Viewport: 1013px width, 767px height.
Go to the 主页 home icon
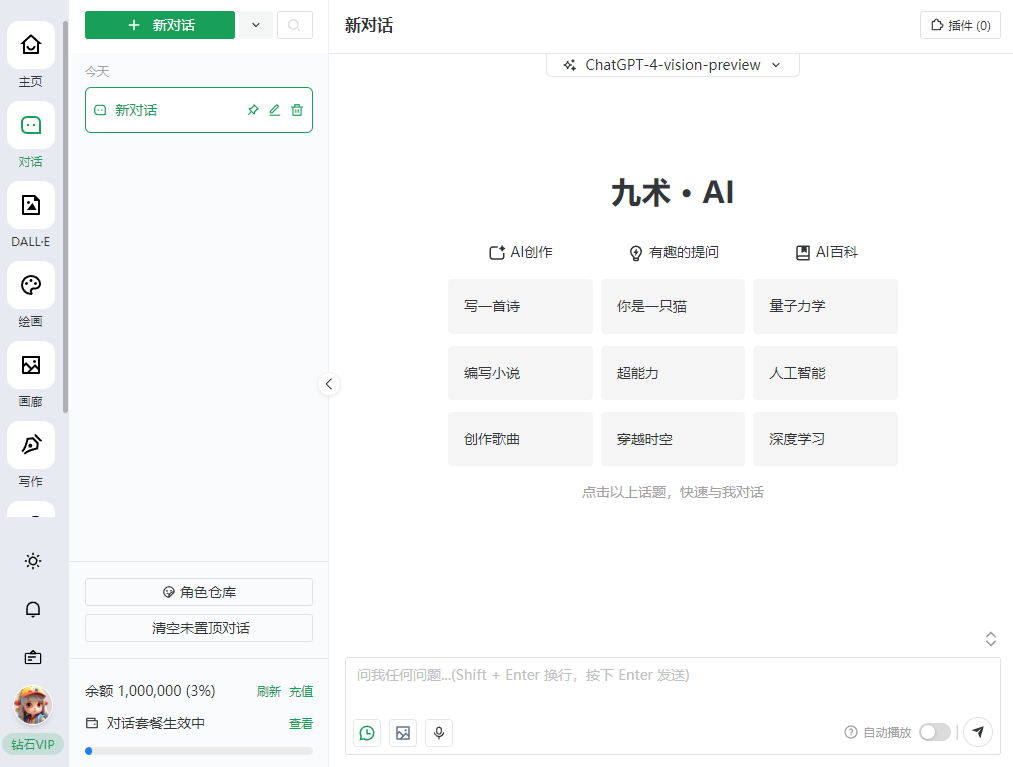pyautogui.click(x=31, y=45)
